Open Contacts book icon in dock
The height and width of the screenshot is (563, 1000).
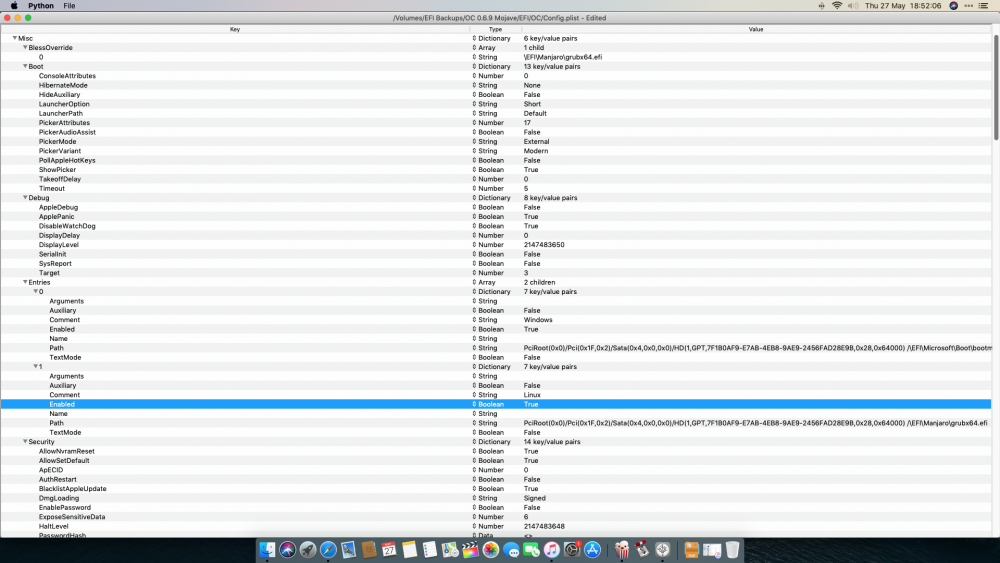click(369, 550)
